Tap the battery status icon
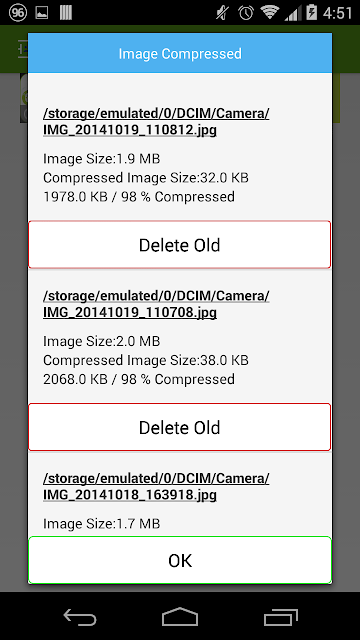360x640 pixels. tap(311, 13)
